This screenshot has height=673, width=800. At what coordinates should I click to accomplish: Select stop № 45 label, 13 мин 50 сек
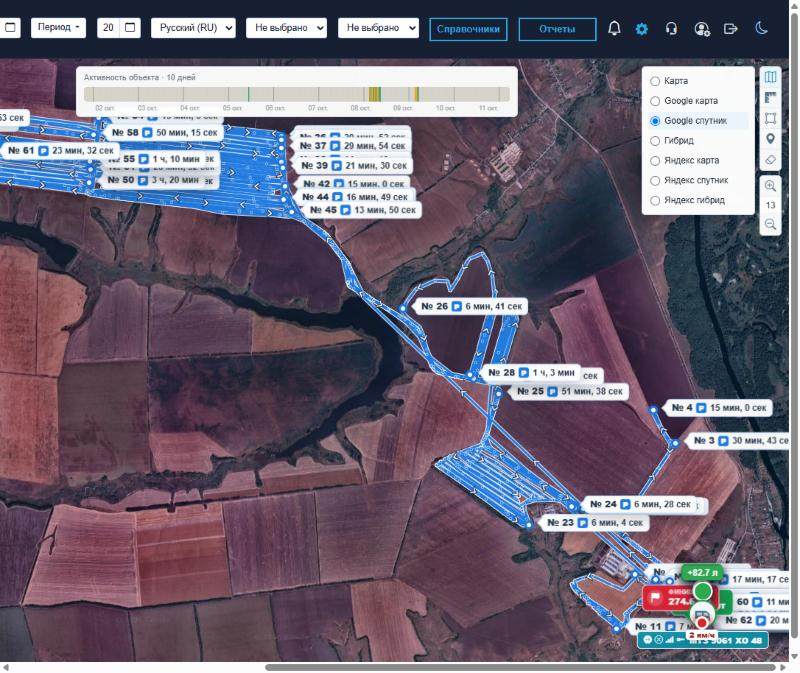362,210
